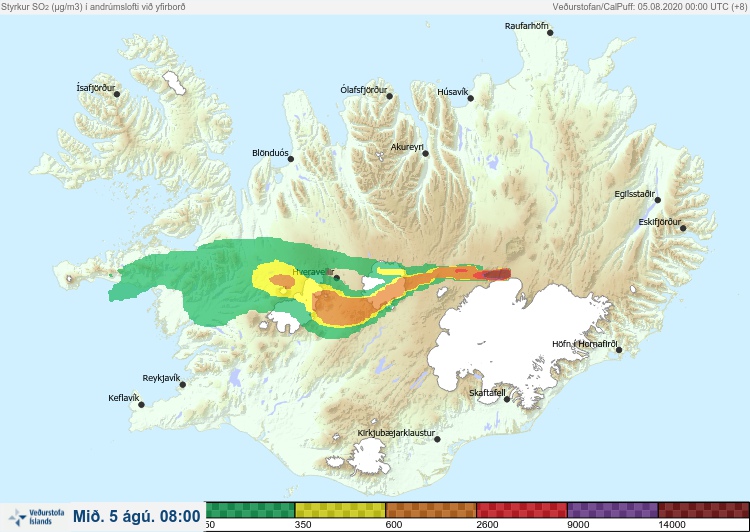Image resolution: width=750 pixels, height=532 pixels.
Task: Click the 'Húsavík' label text
Action: point(453,92)
